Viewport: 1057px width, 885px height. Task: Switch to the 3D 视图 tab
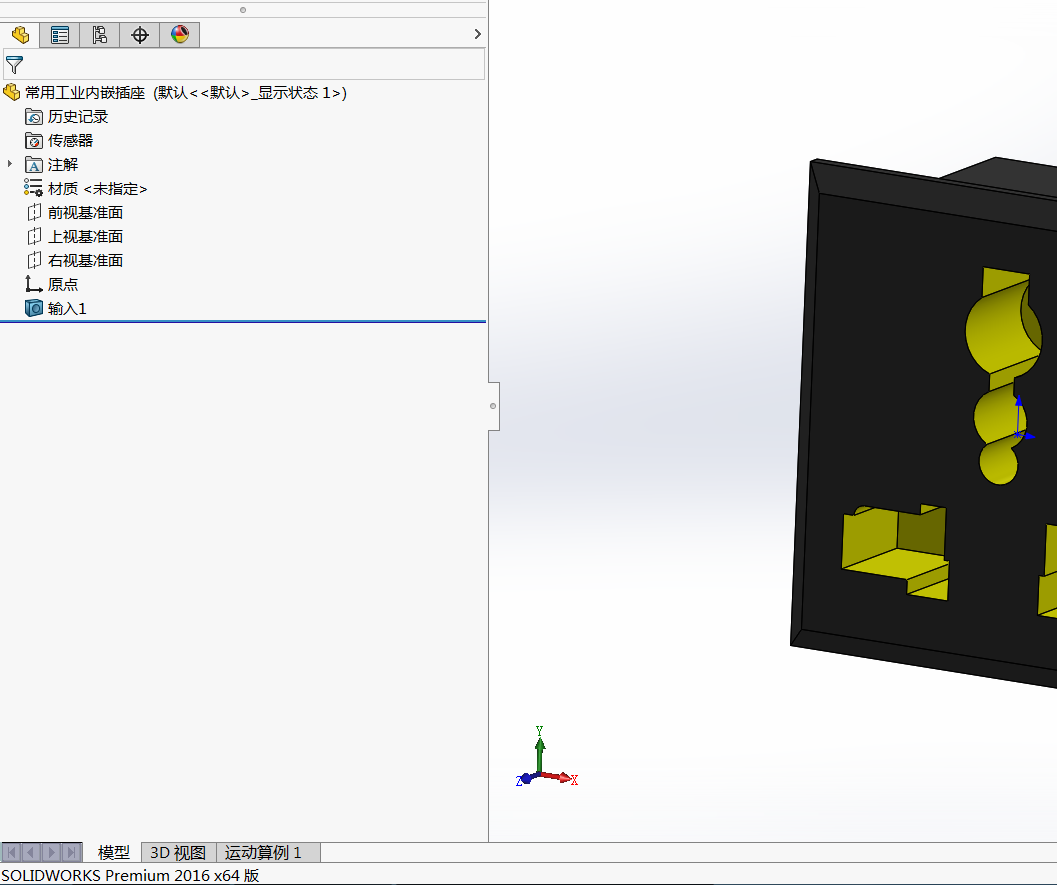click(x=178, y=853)
